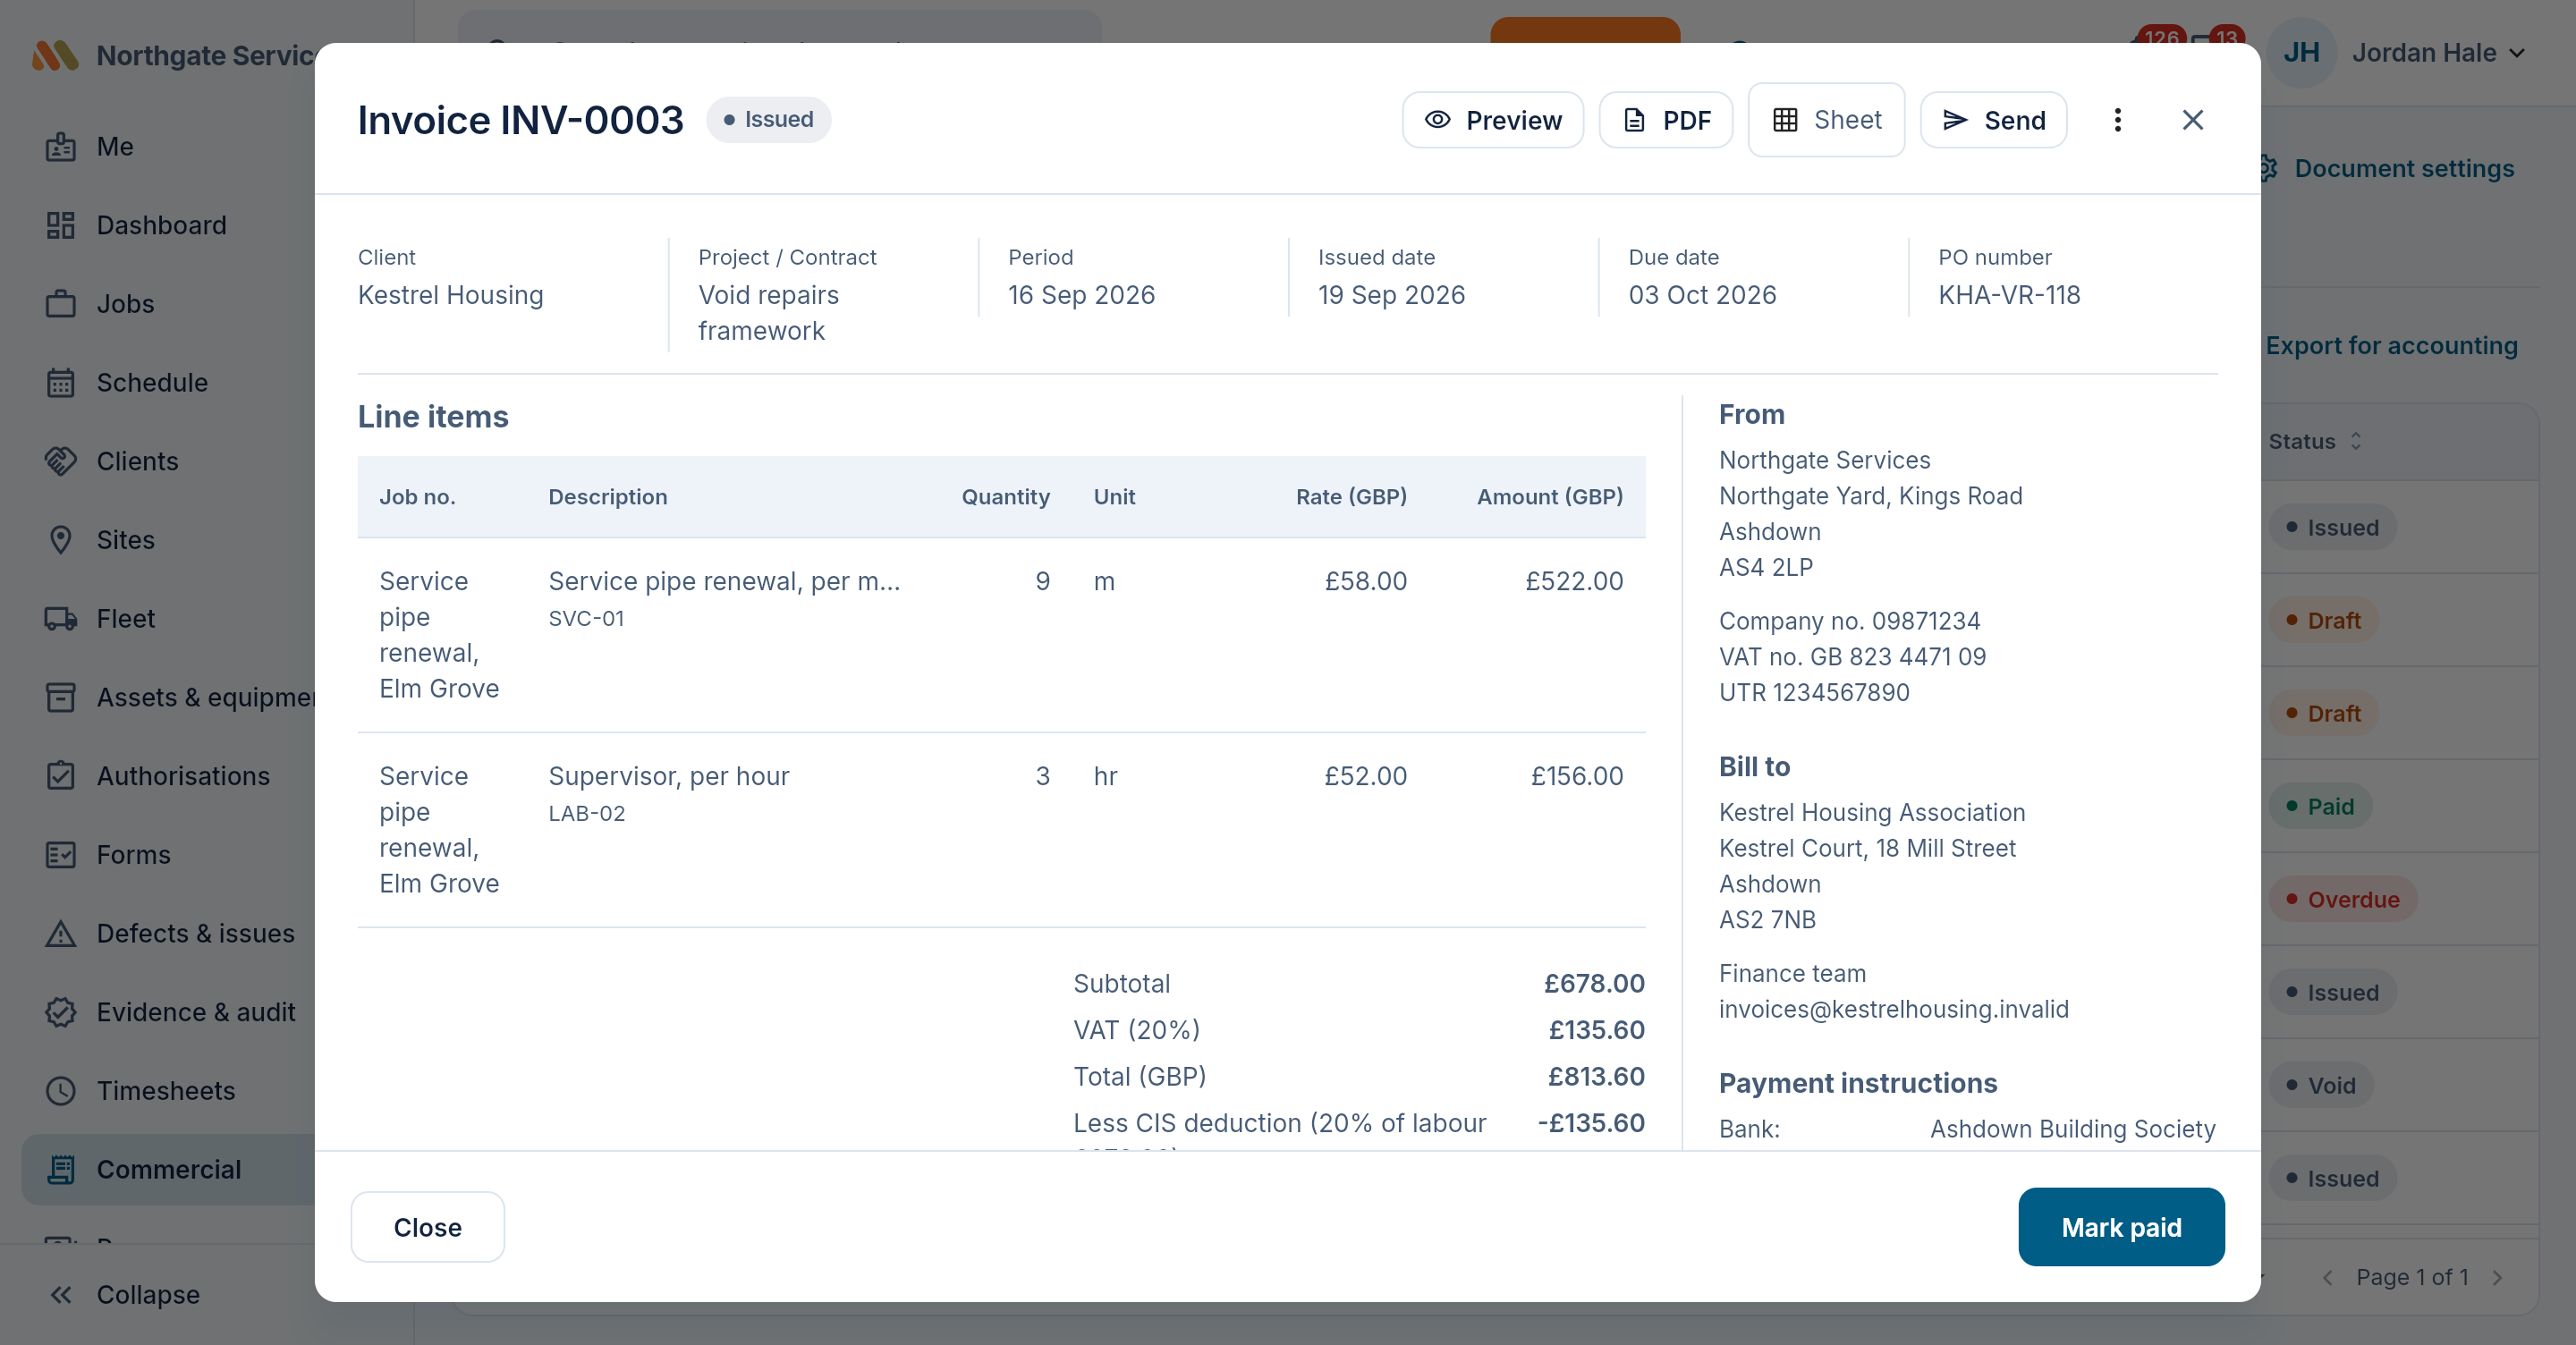Click the Overdue status badge row
The width and height of the screenshot is (2576, 1345).
pos(2342,899)
